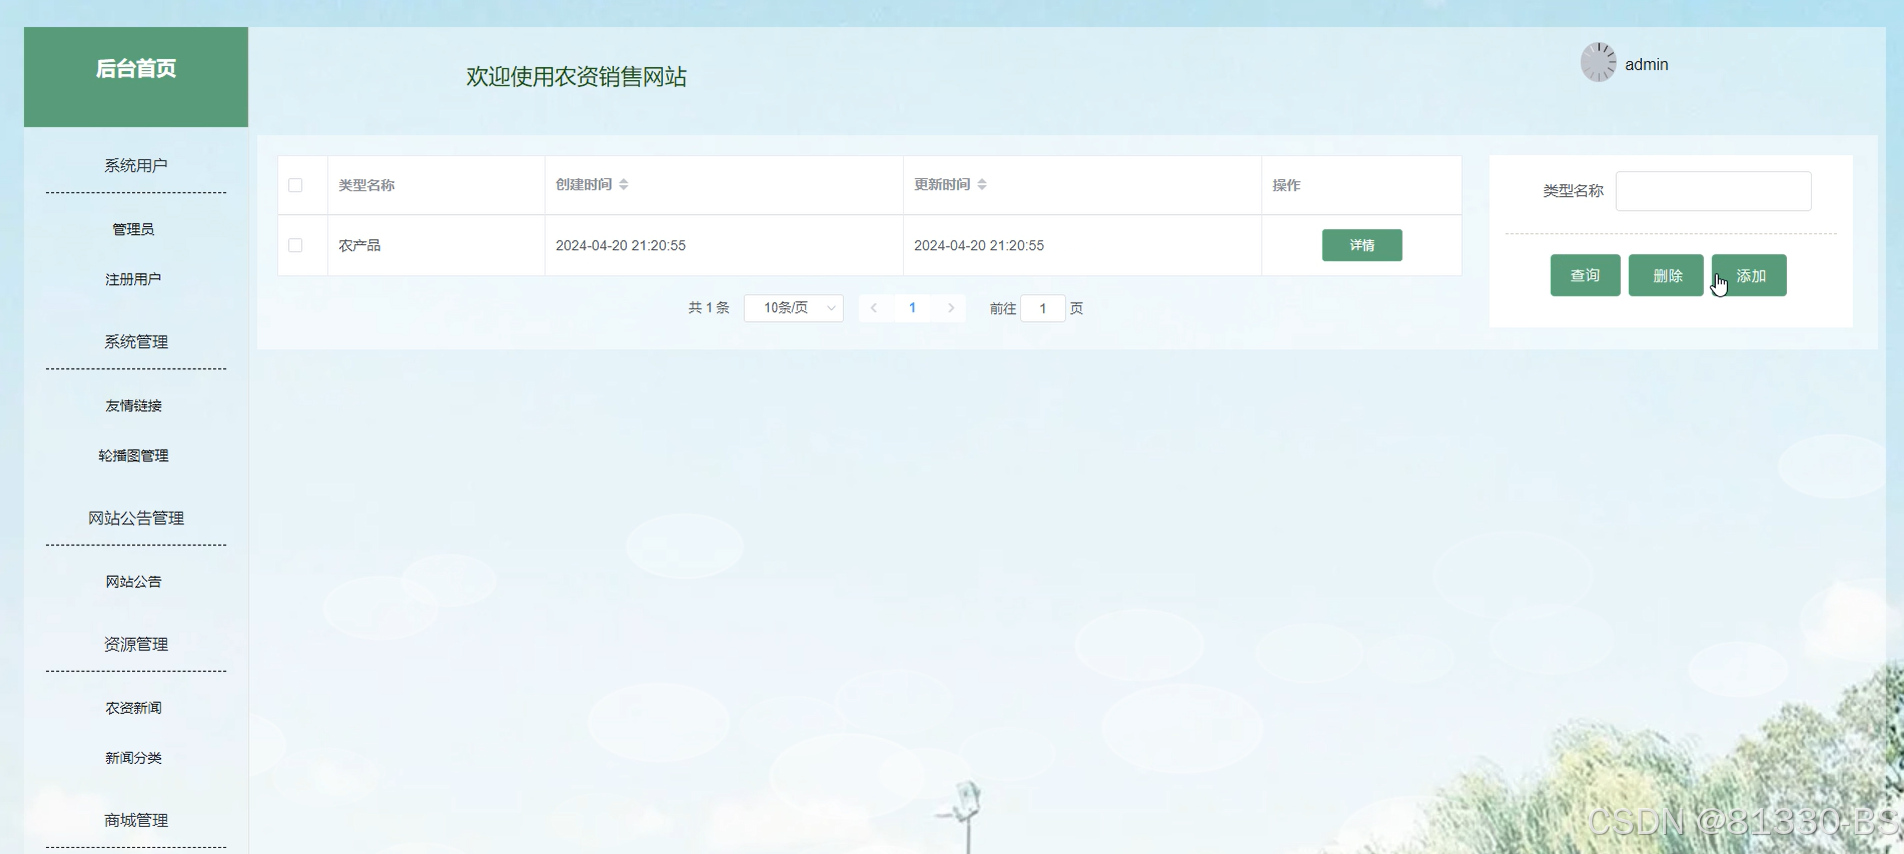Expand 商城管理 menu group
1904x854 pixels.
(x=136, y=820)
